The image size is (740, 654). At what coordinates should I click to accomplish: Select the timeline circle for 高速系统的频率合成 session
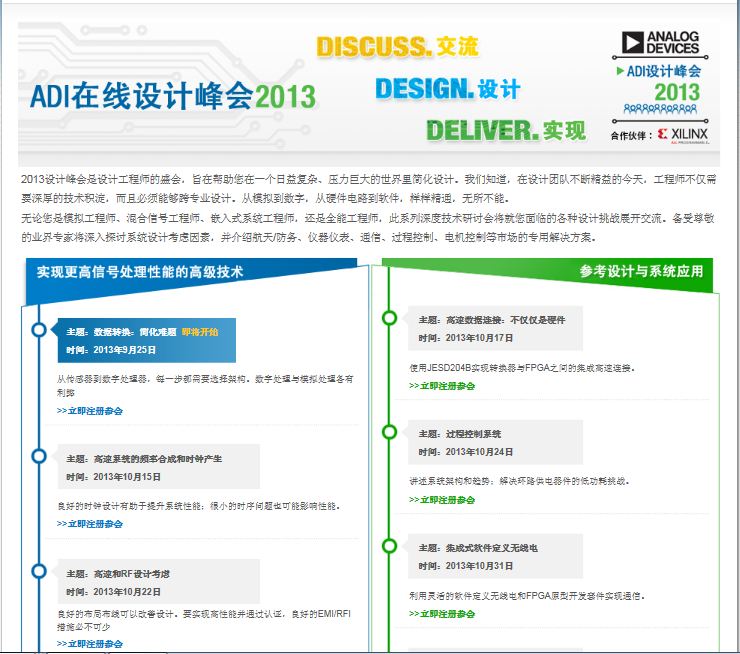coord(39,456)
